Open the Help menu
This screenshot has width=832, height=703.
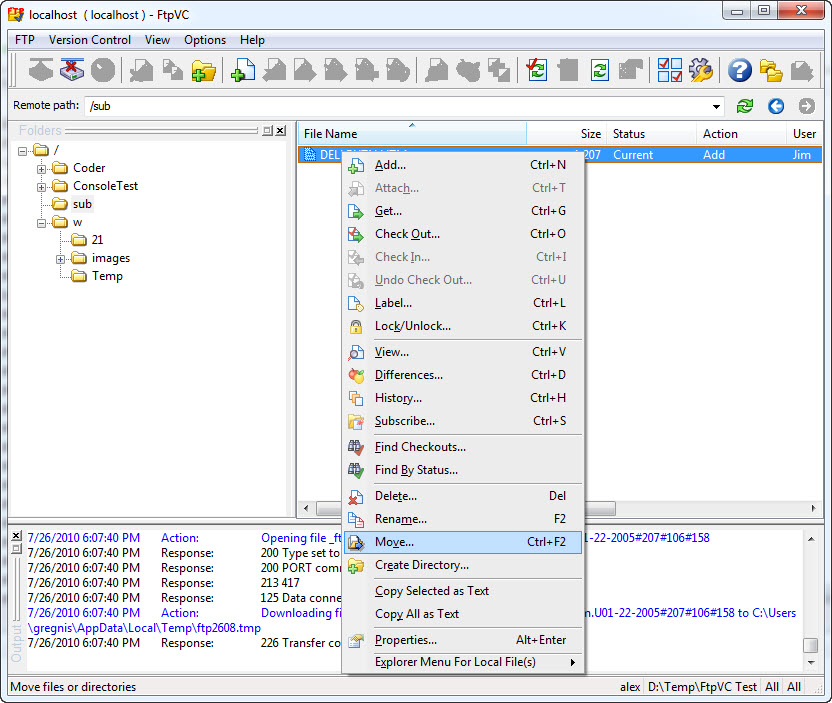pos(252,40)
